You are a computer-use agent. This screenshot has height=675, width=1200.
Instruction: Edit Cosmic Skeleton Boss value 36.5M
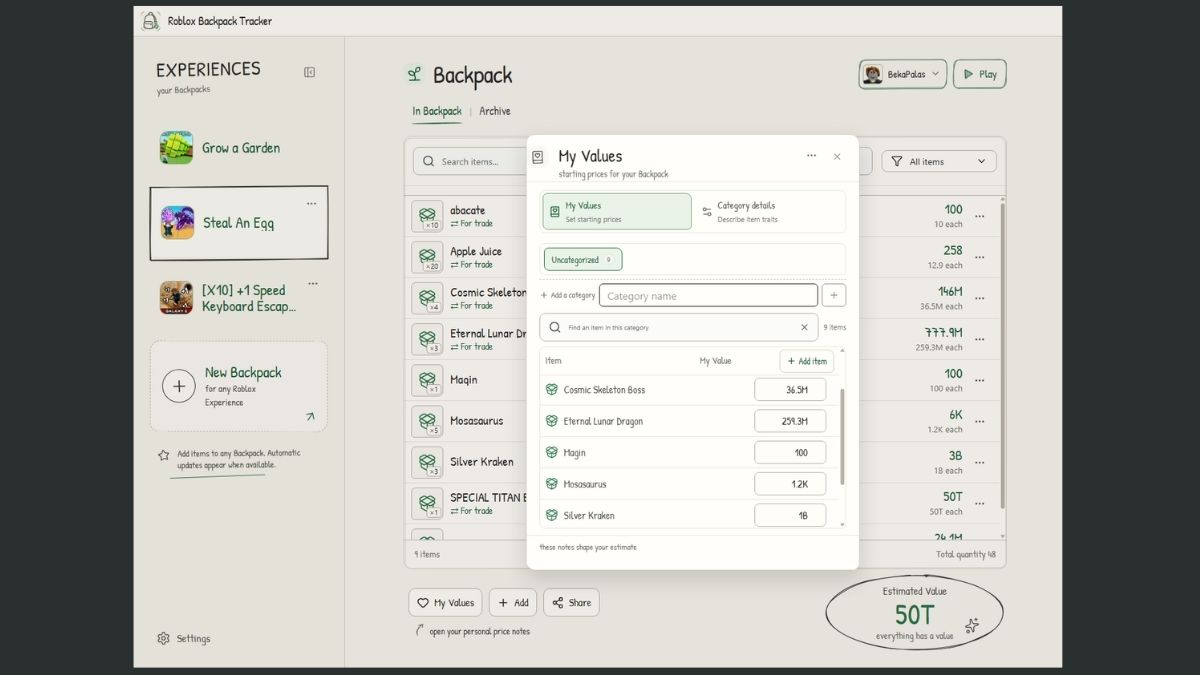[x=790, y=390]
